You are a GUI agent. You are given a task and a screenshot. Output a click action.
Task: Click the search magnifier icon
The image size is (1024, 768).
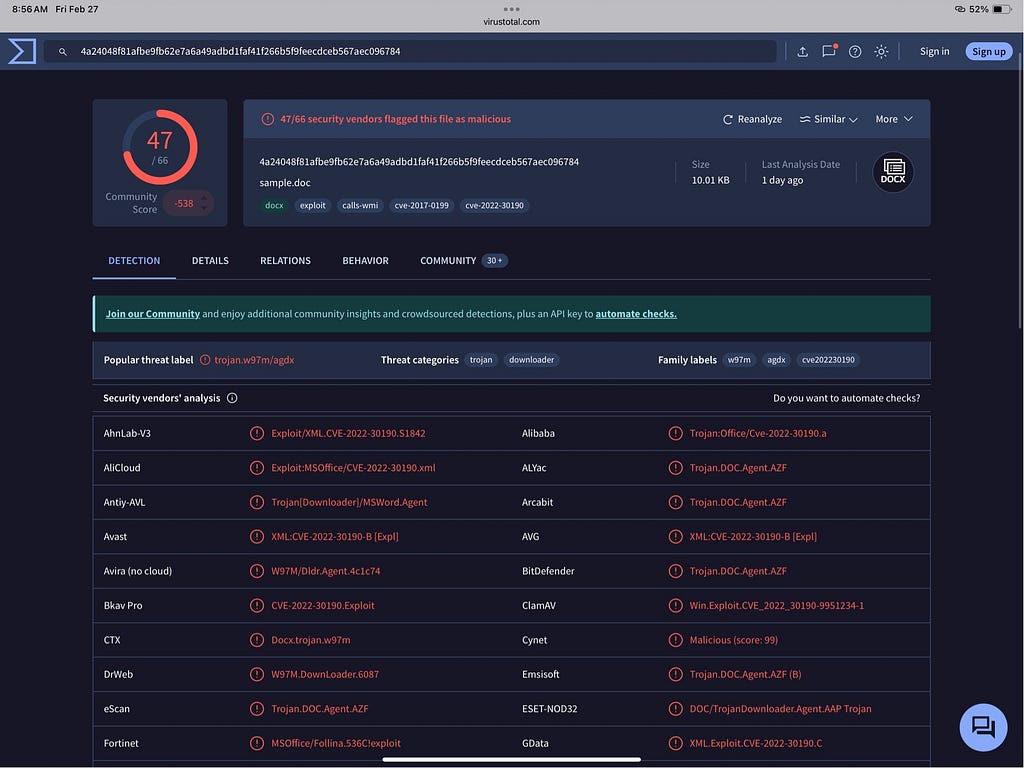coord(63,52)
